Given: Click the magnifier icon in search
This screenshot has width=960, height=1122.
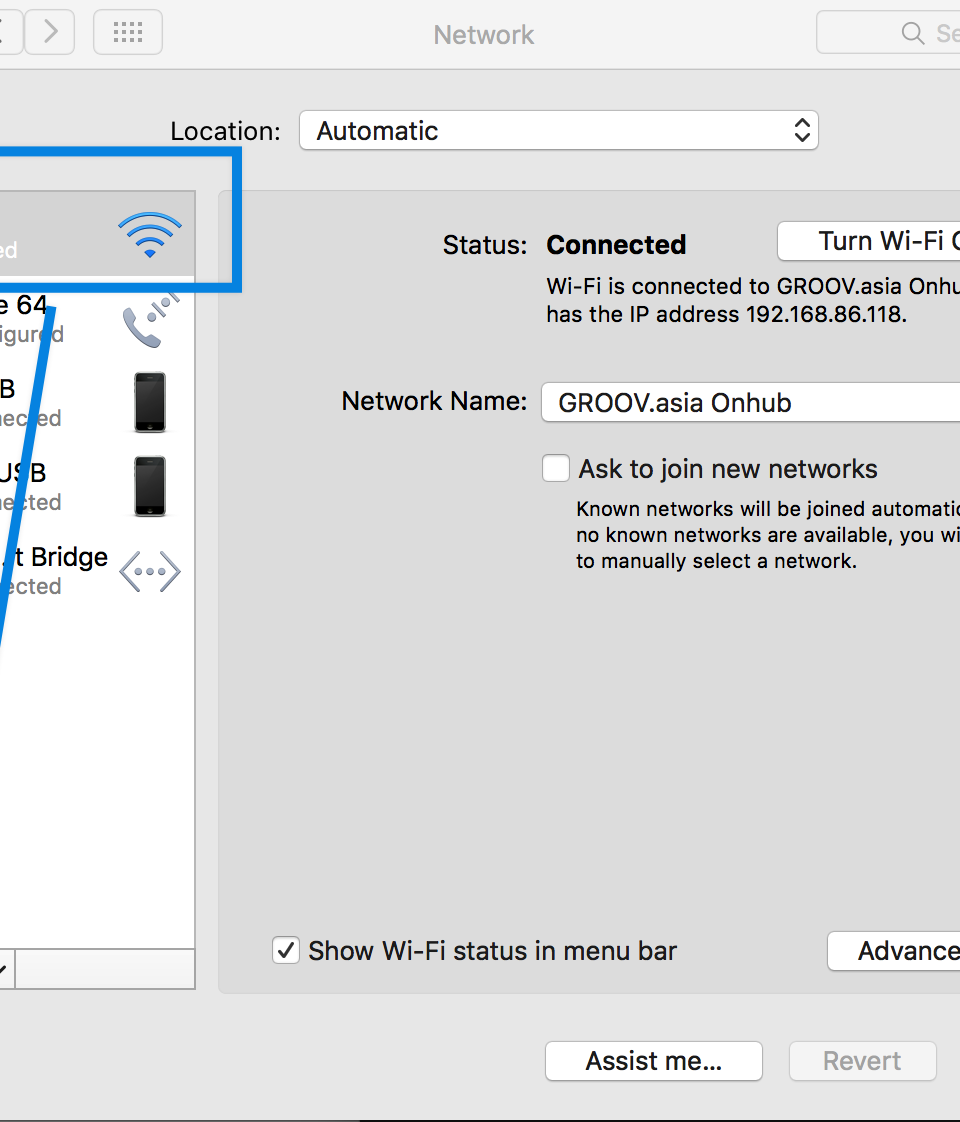Looking at the screenshot, I should pyautogui.click(x=912, y=33).
